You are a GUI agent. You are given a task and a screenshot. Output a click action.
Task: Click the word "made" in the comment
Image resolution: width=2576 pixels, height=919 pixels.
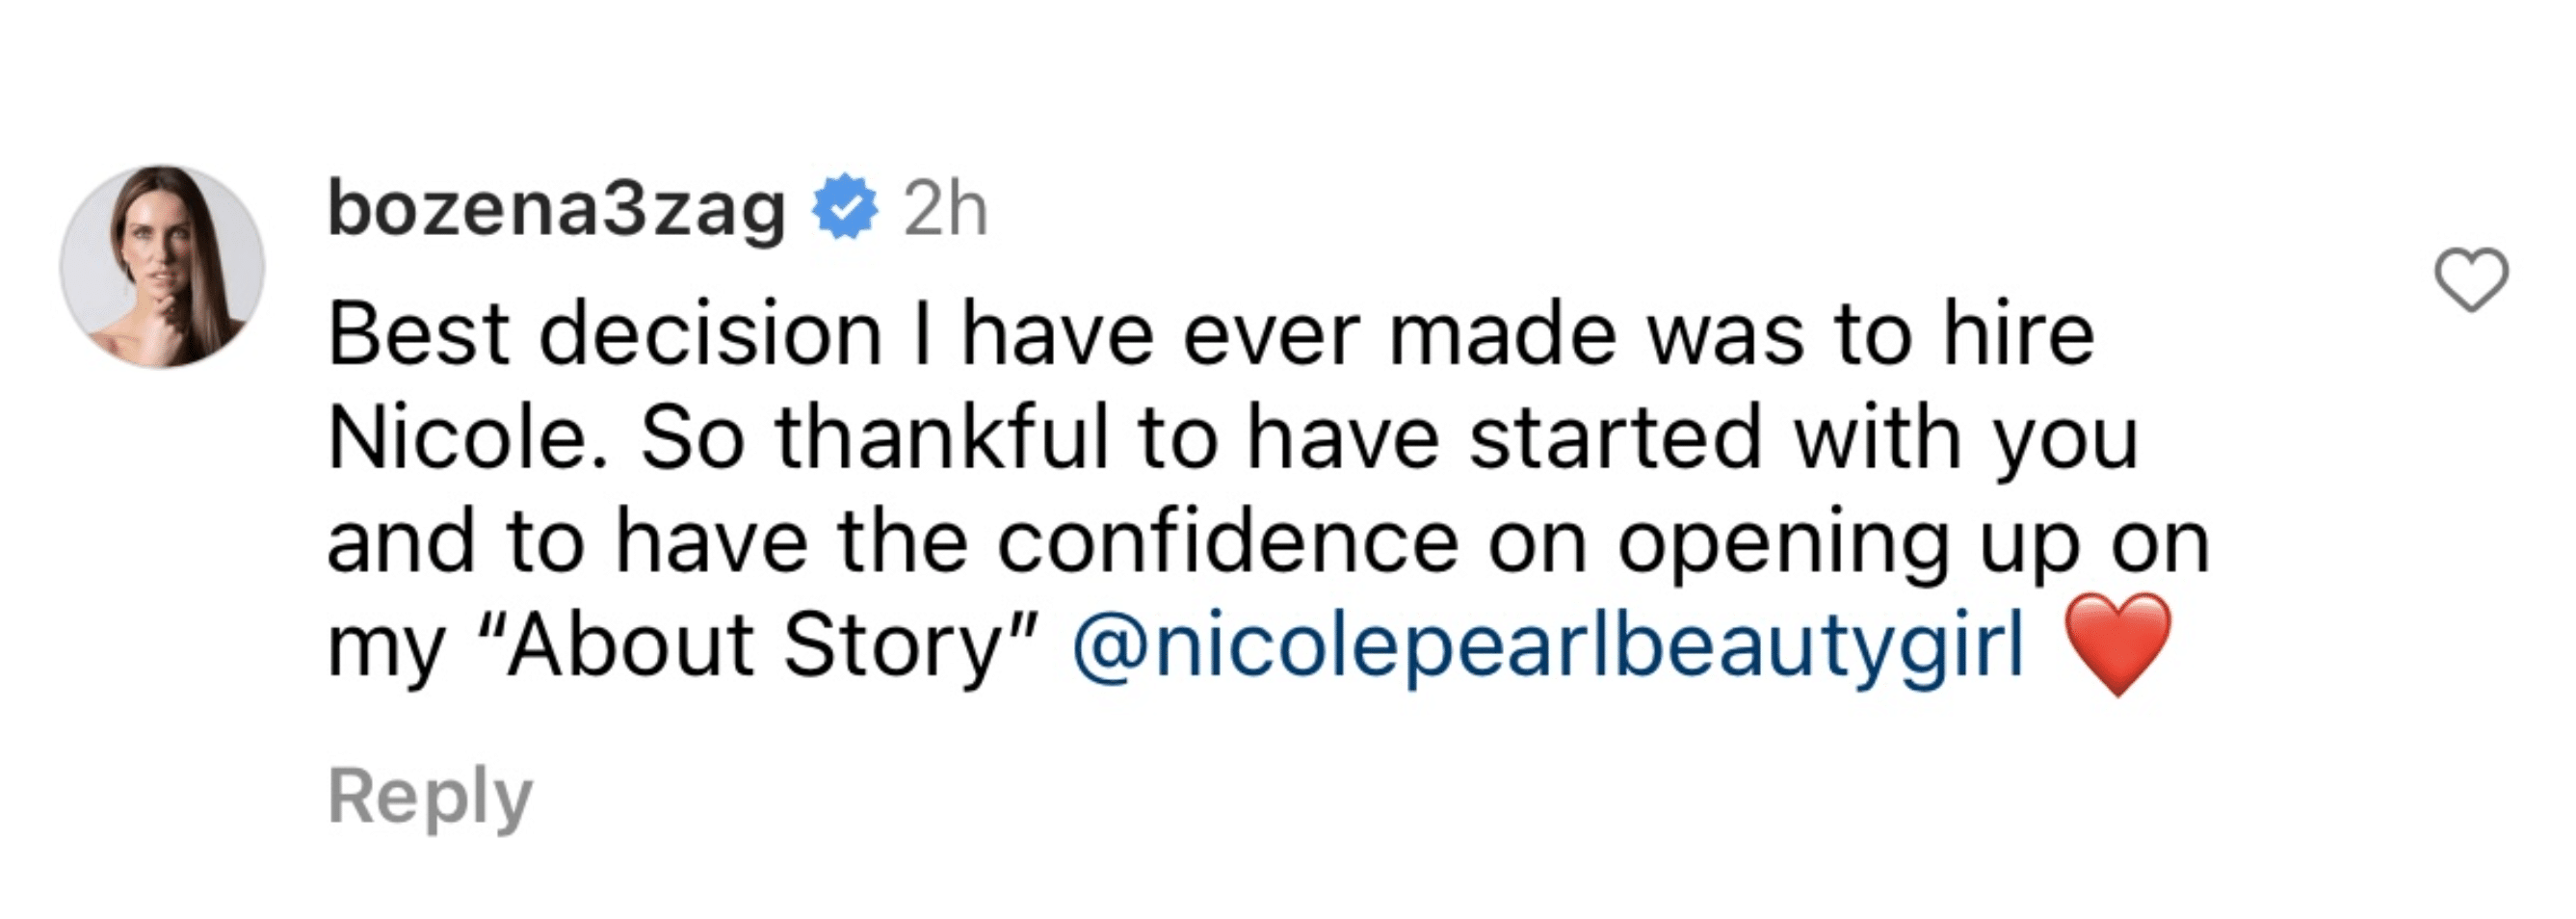click(x=1502, y=334)
